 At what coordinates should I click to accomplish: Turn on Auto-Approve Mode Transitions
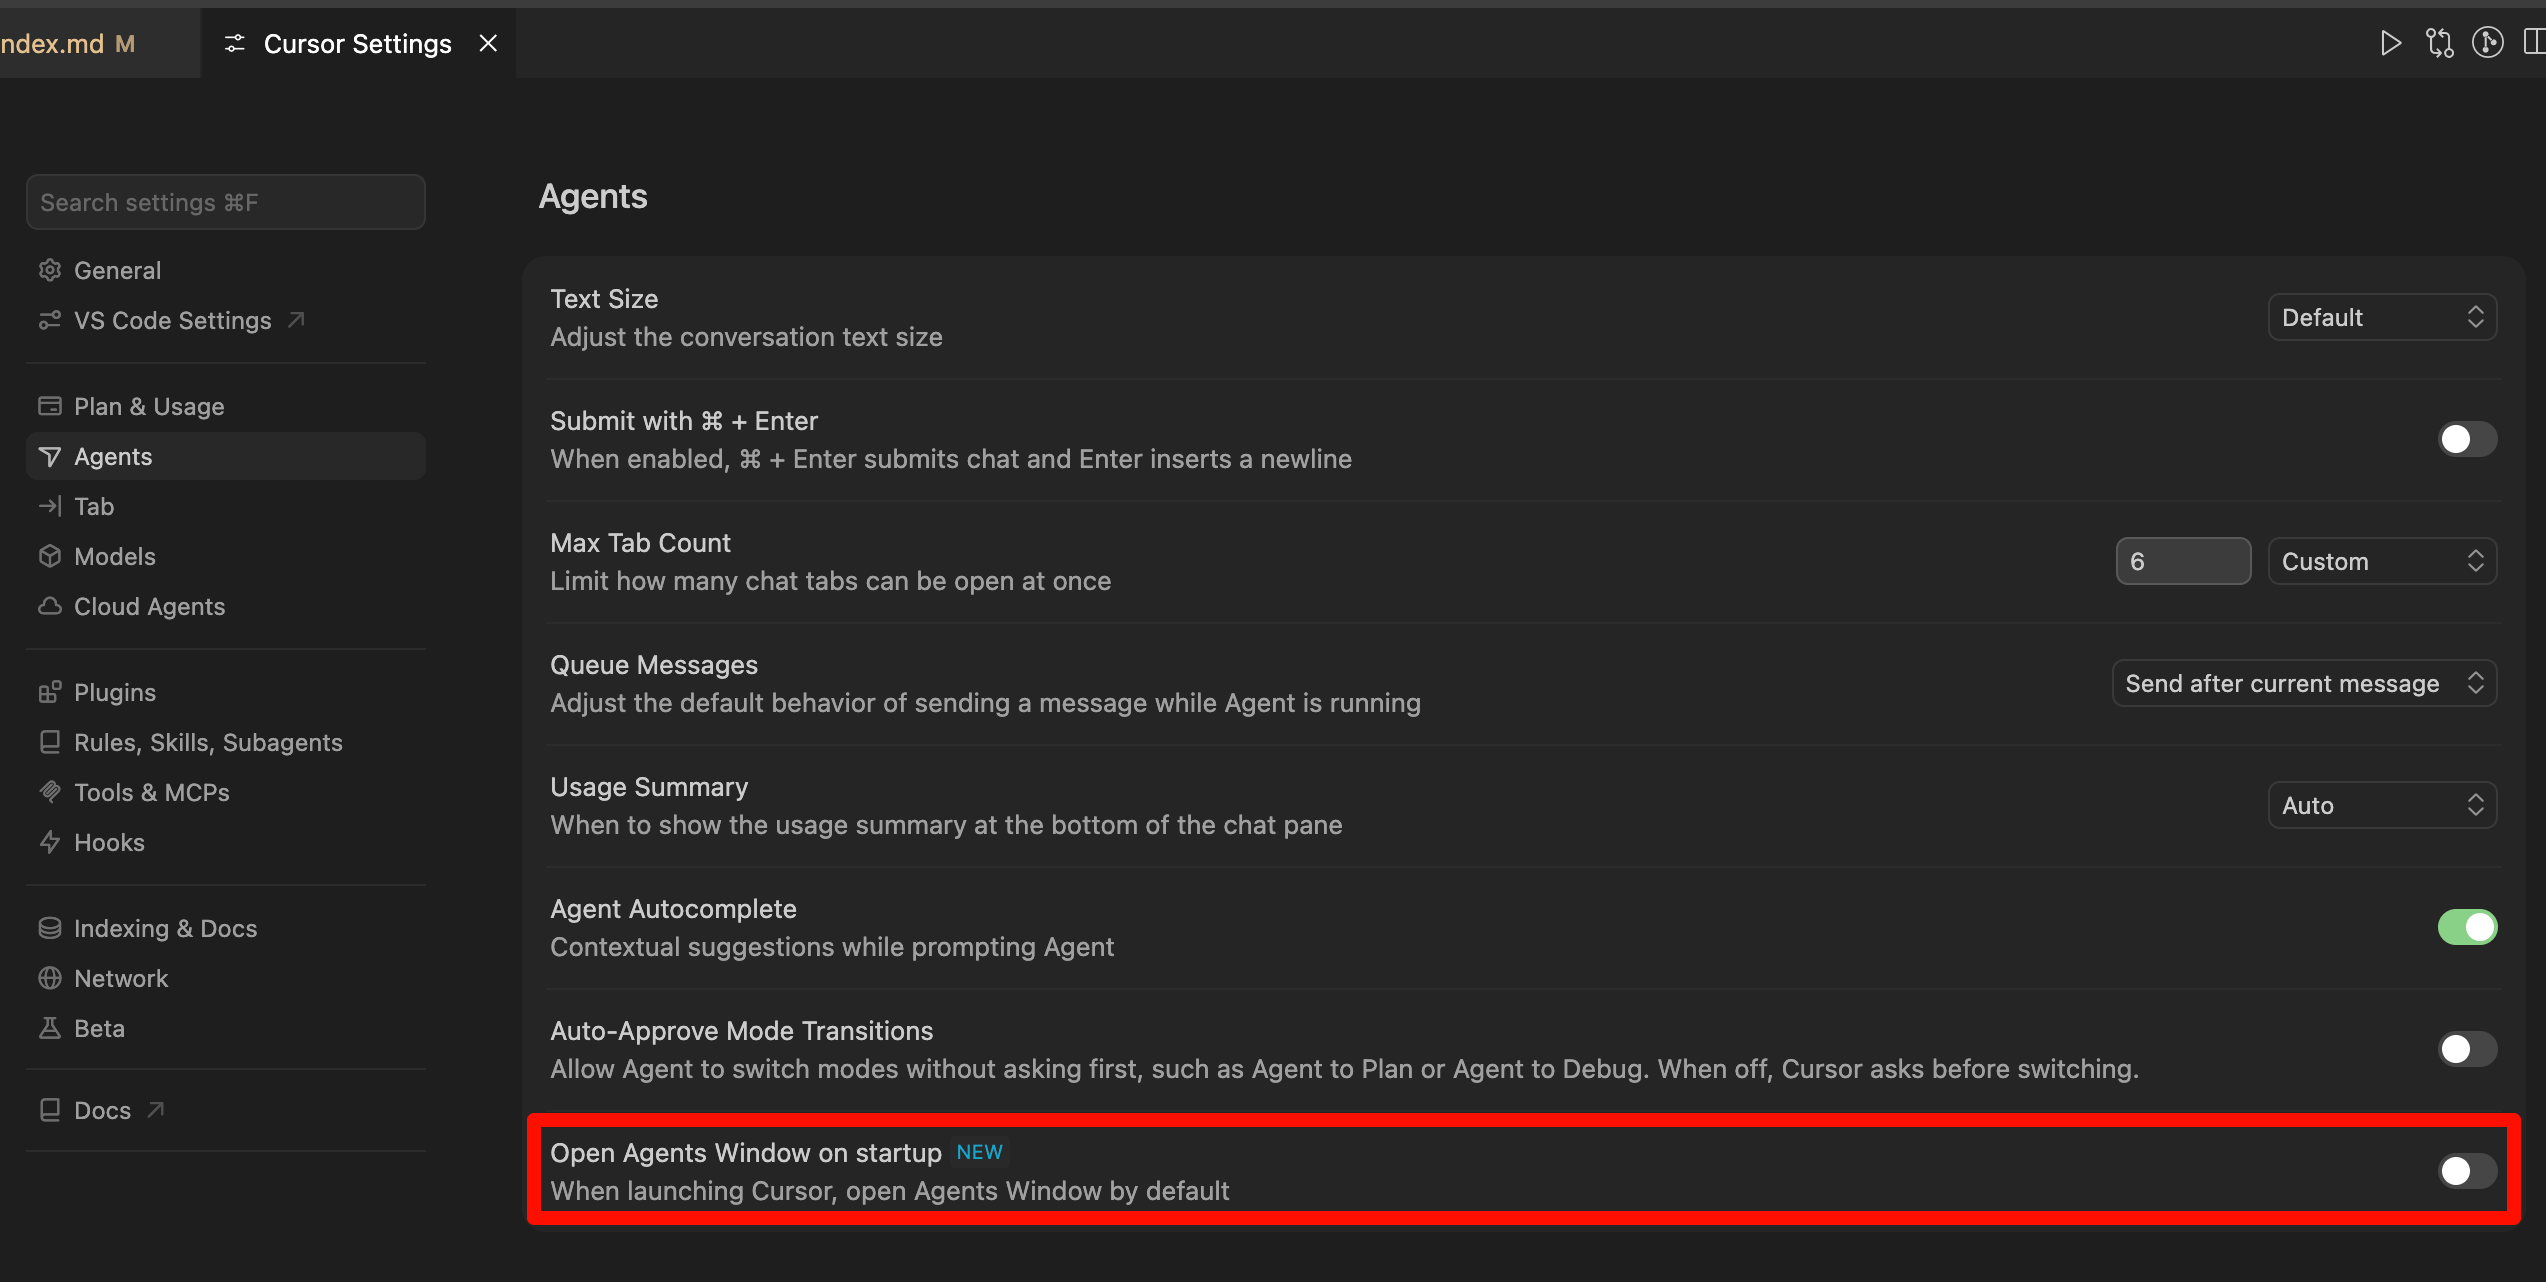(x=2467, y=1049)
